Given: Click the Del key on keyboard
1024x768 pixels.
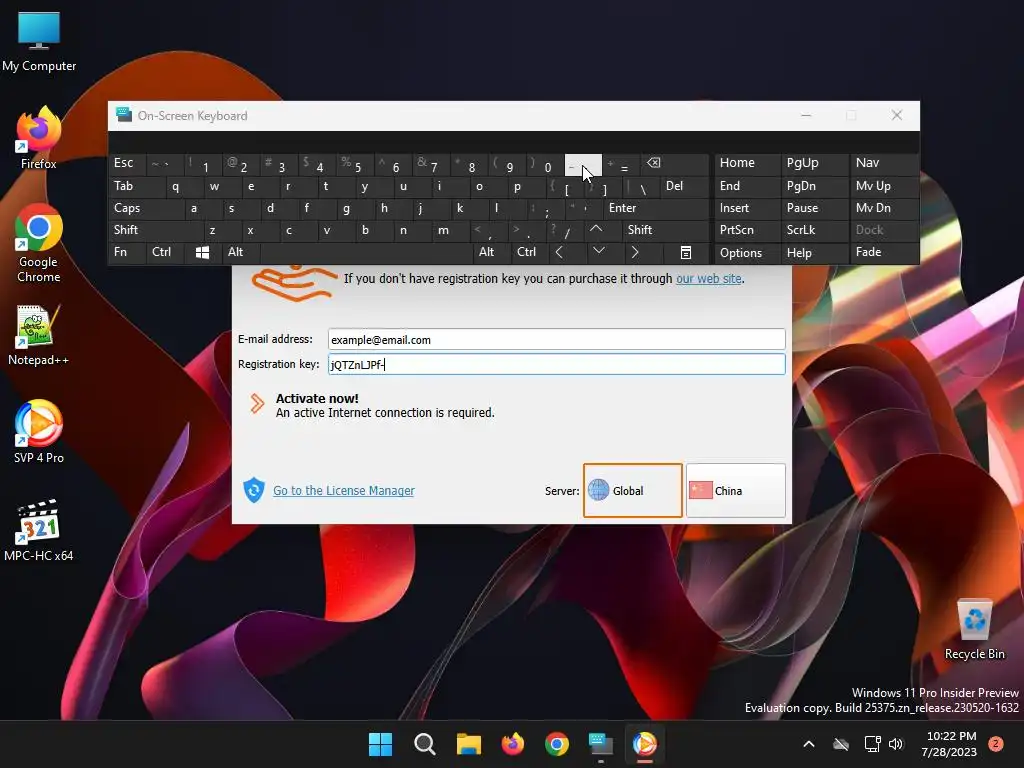Looking at the screenshot, I should click(x=684, y=186).
